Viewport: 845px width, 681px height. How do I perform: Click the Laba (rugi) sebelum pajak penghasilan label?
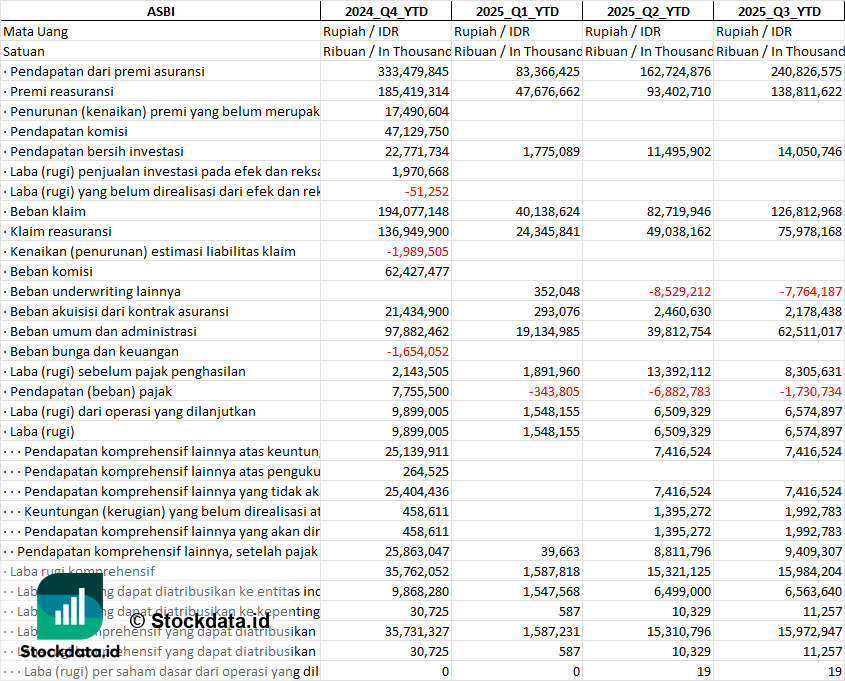(128, 371)
